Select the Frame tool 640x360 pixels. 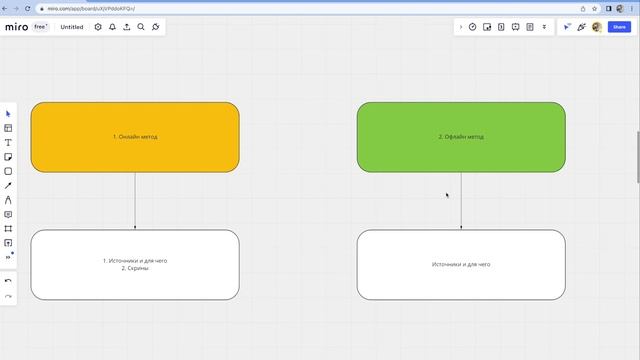click(x=8, y=229)
